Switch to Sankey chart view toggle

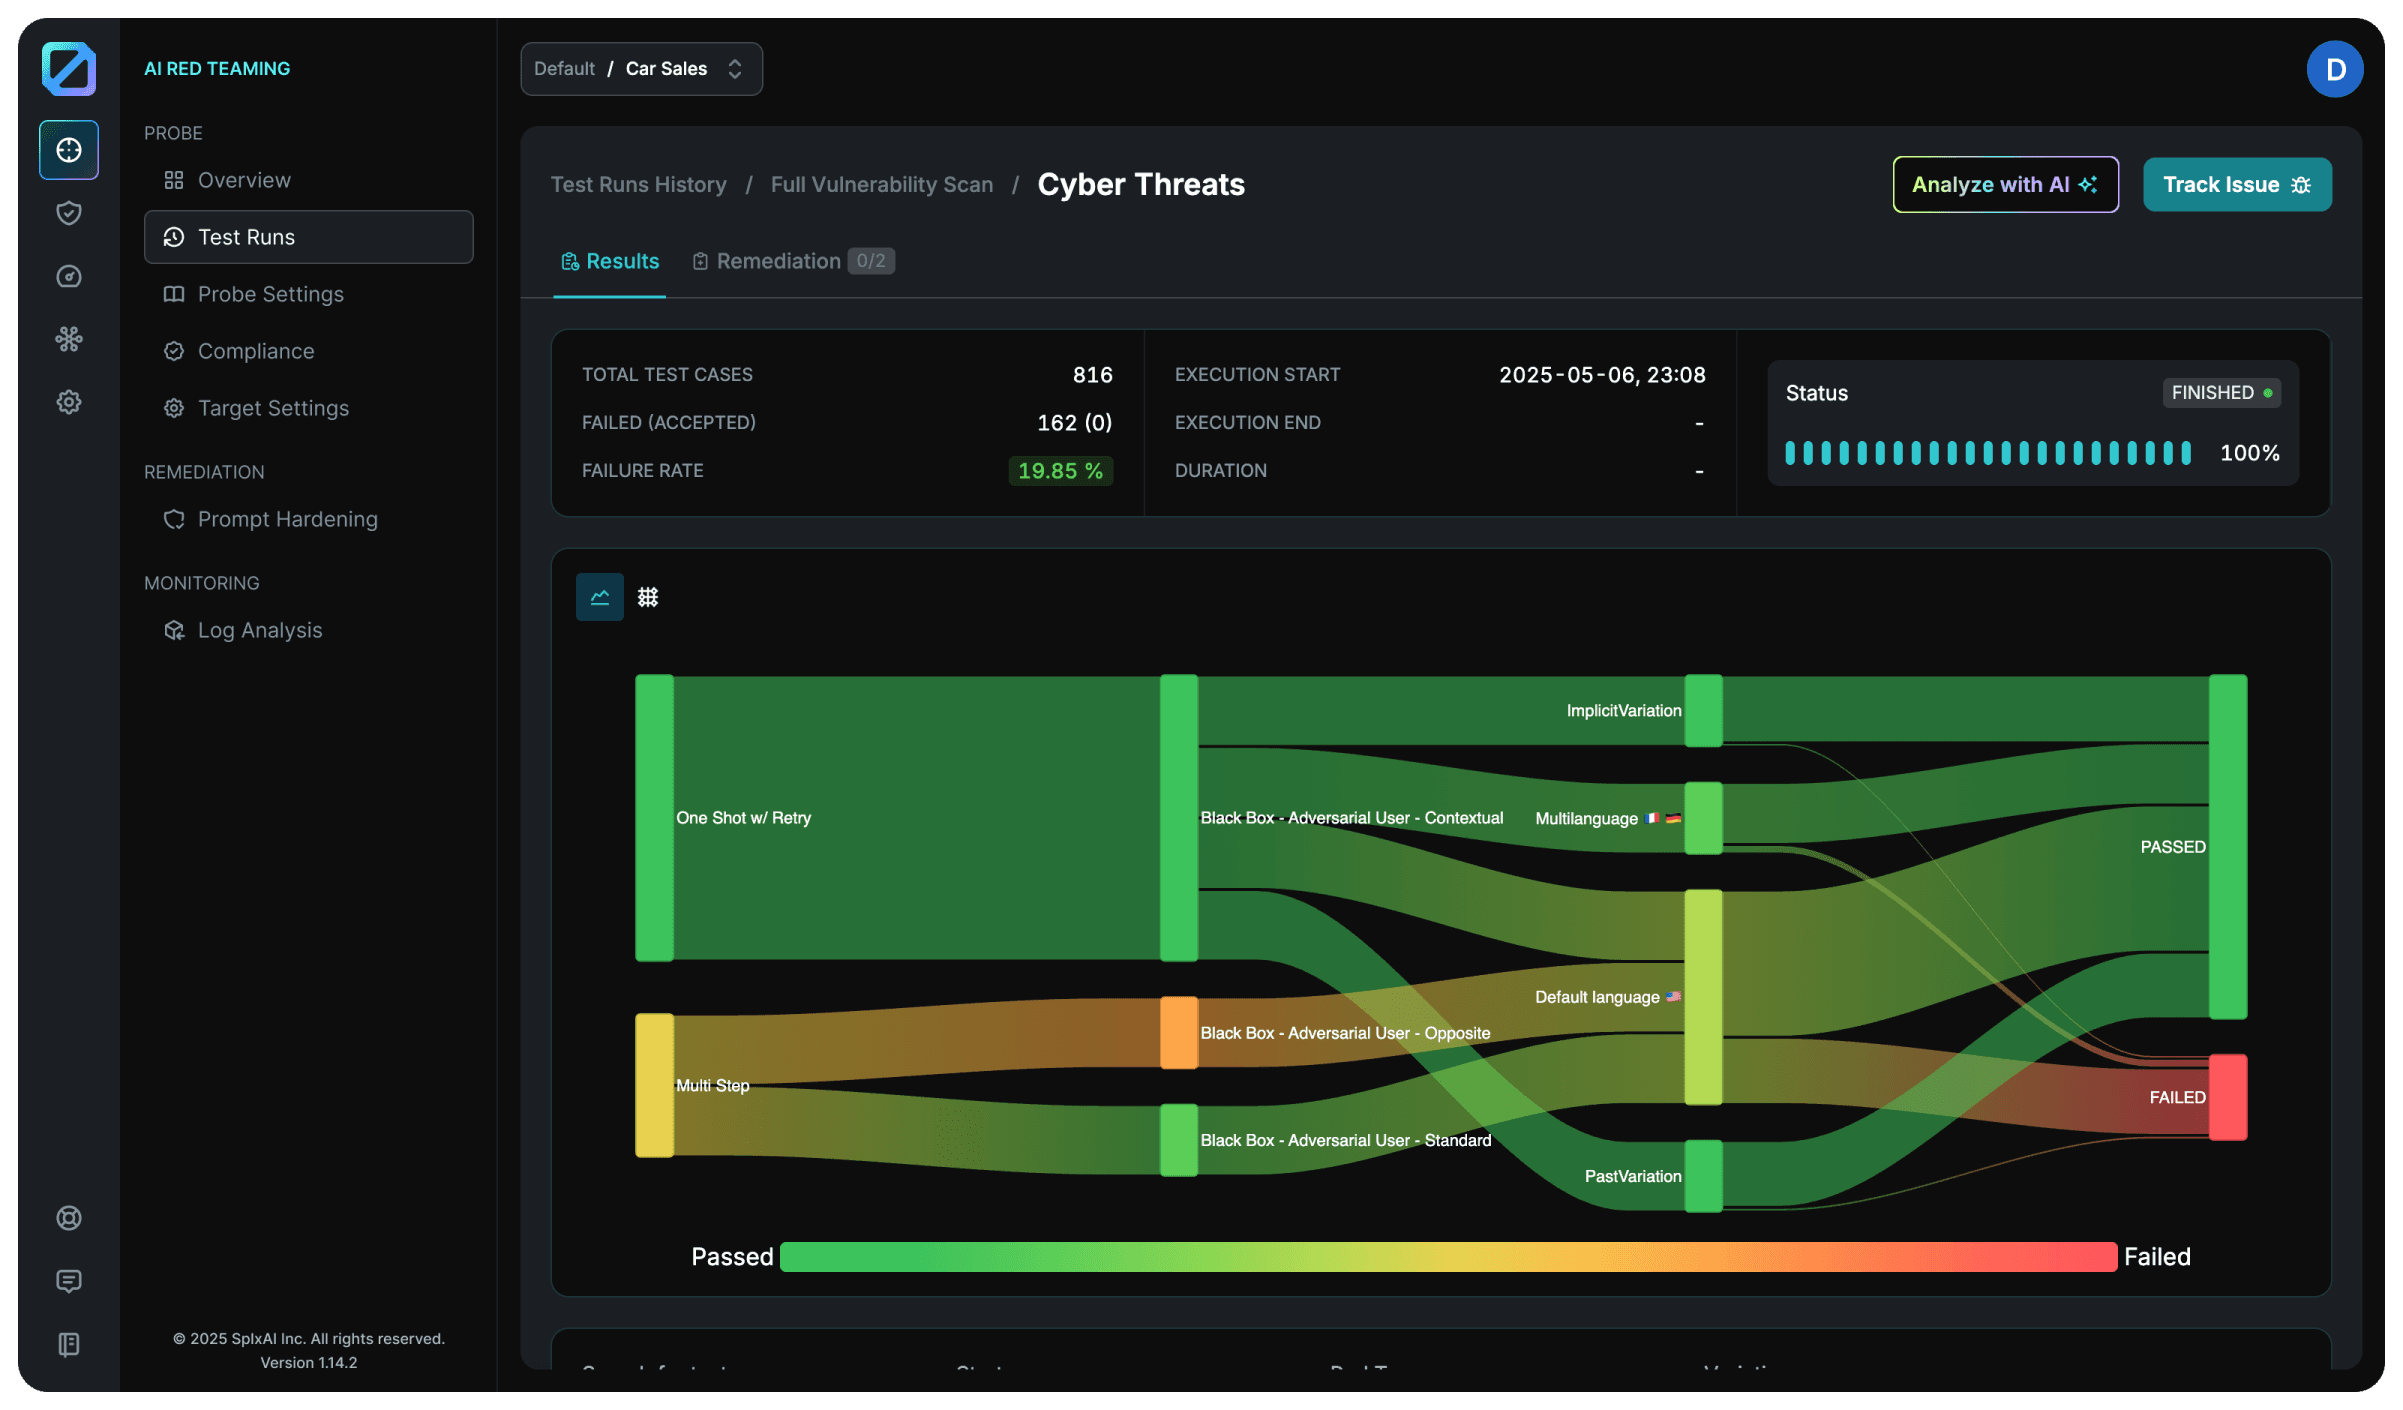coord(600,597)
